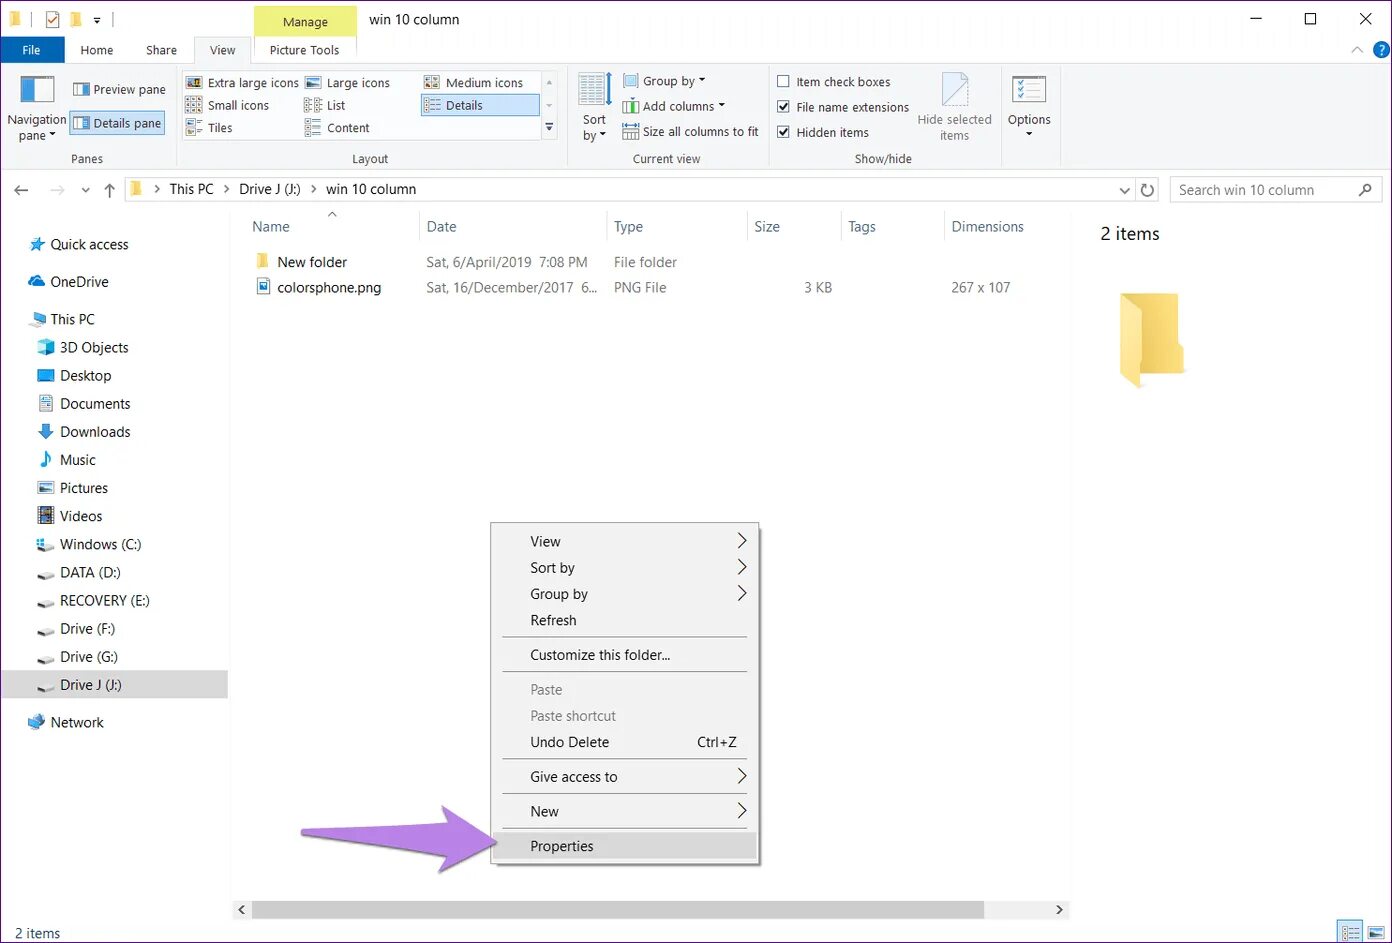Expand View submenu in context menu

point(625,541)
